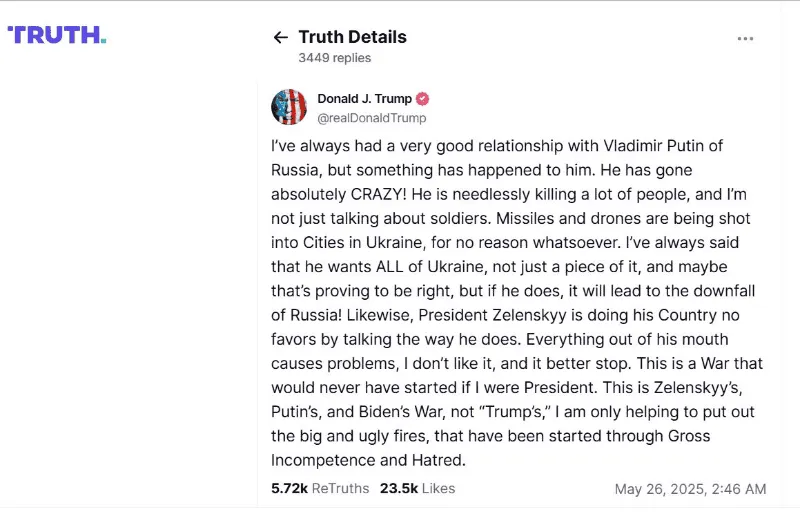Open Donald J. Trump's profile avatar

click(x=289, y=107)
